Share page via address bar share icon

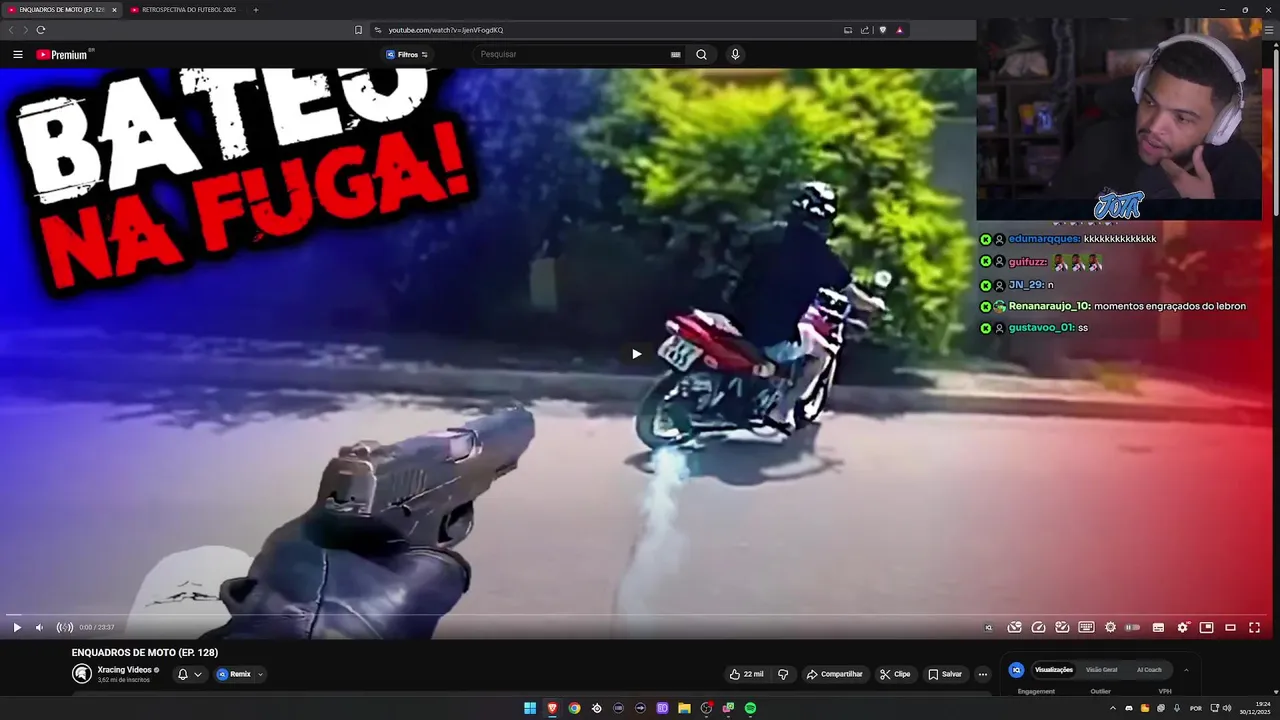pyautogui.click(x=865, y=30)
